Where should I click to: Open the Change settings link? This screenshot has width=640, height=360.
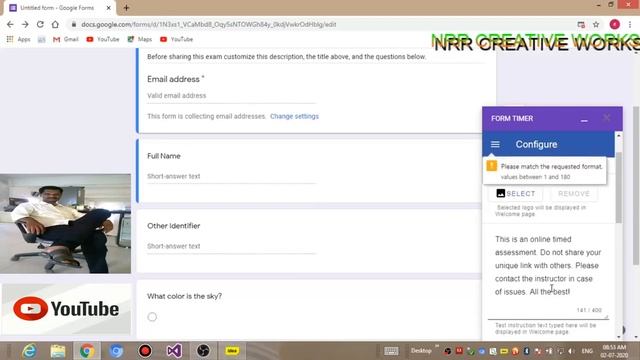tap(294, 116)
